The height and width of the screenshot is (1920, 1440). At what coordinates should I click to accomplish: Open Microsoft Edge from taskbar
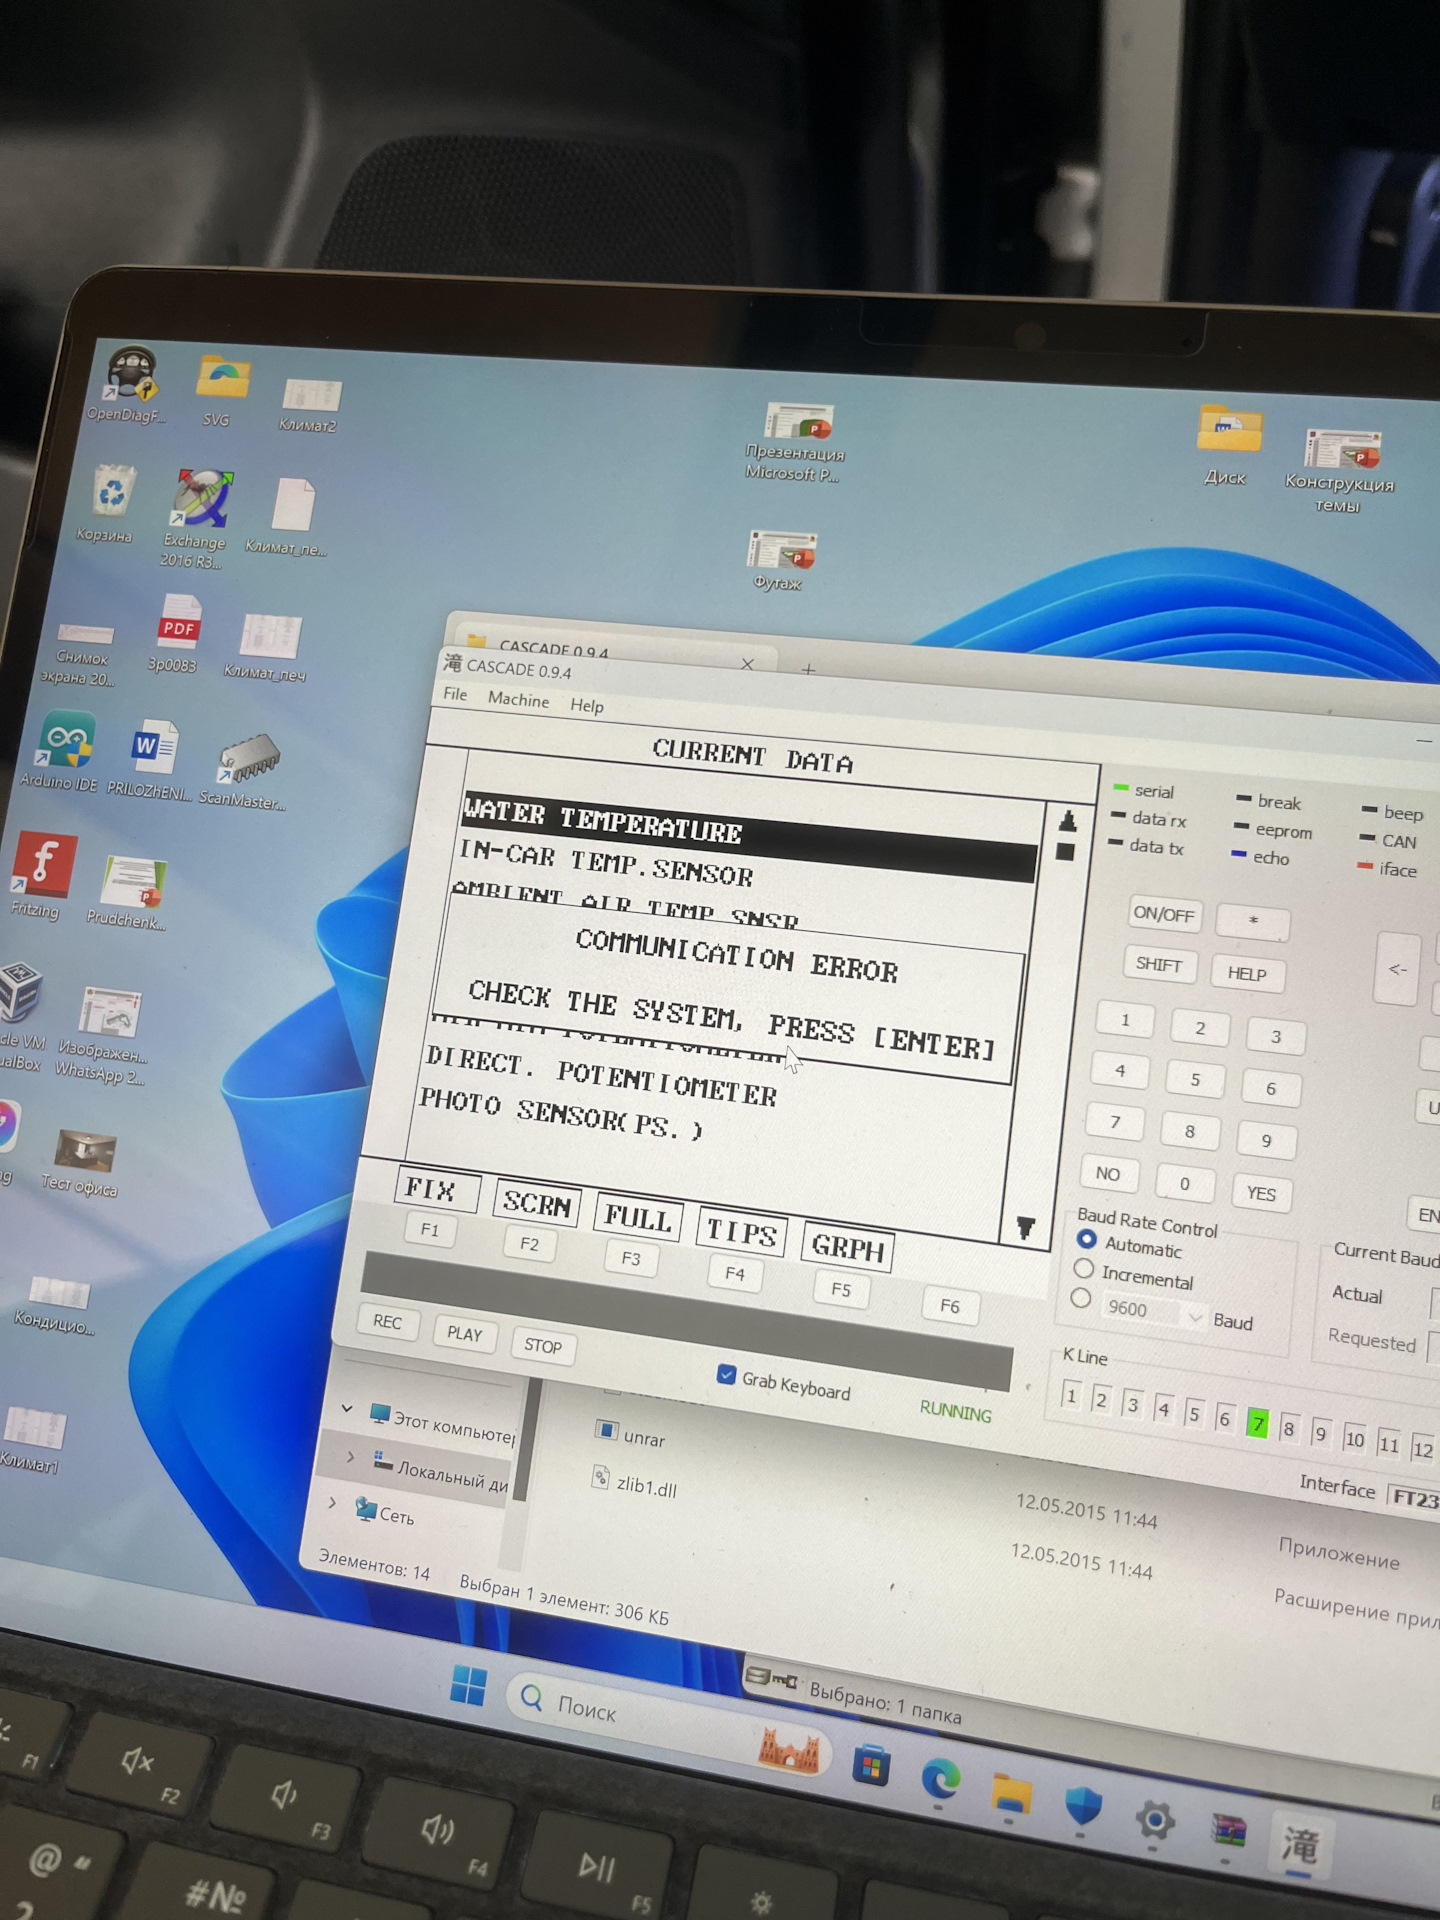click(941, 1777)
